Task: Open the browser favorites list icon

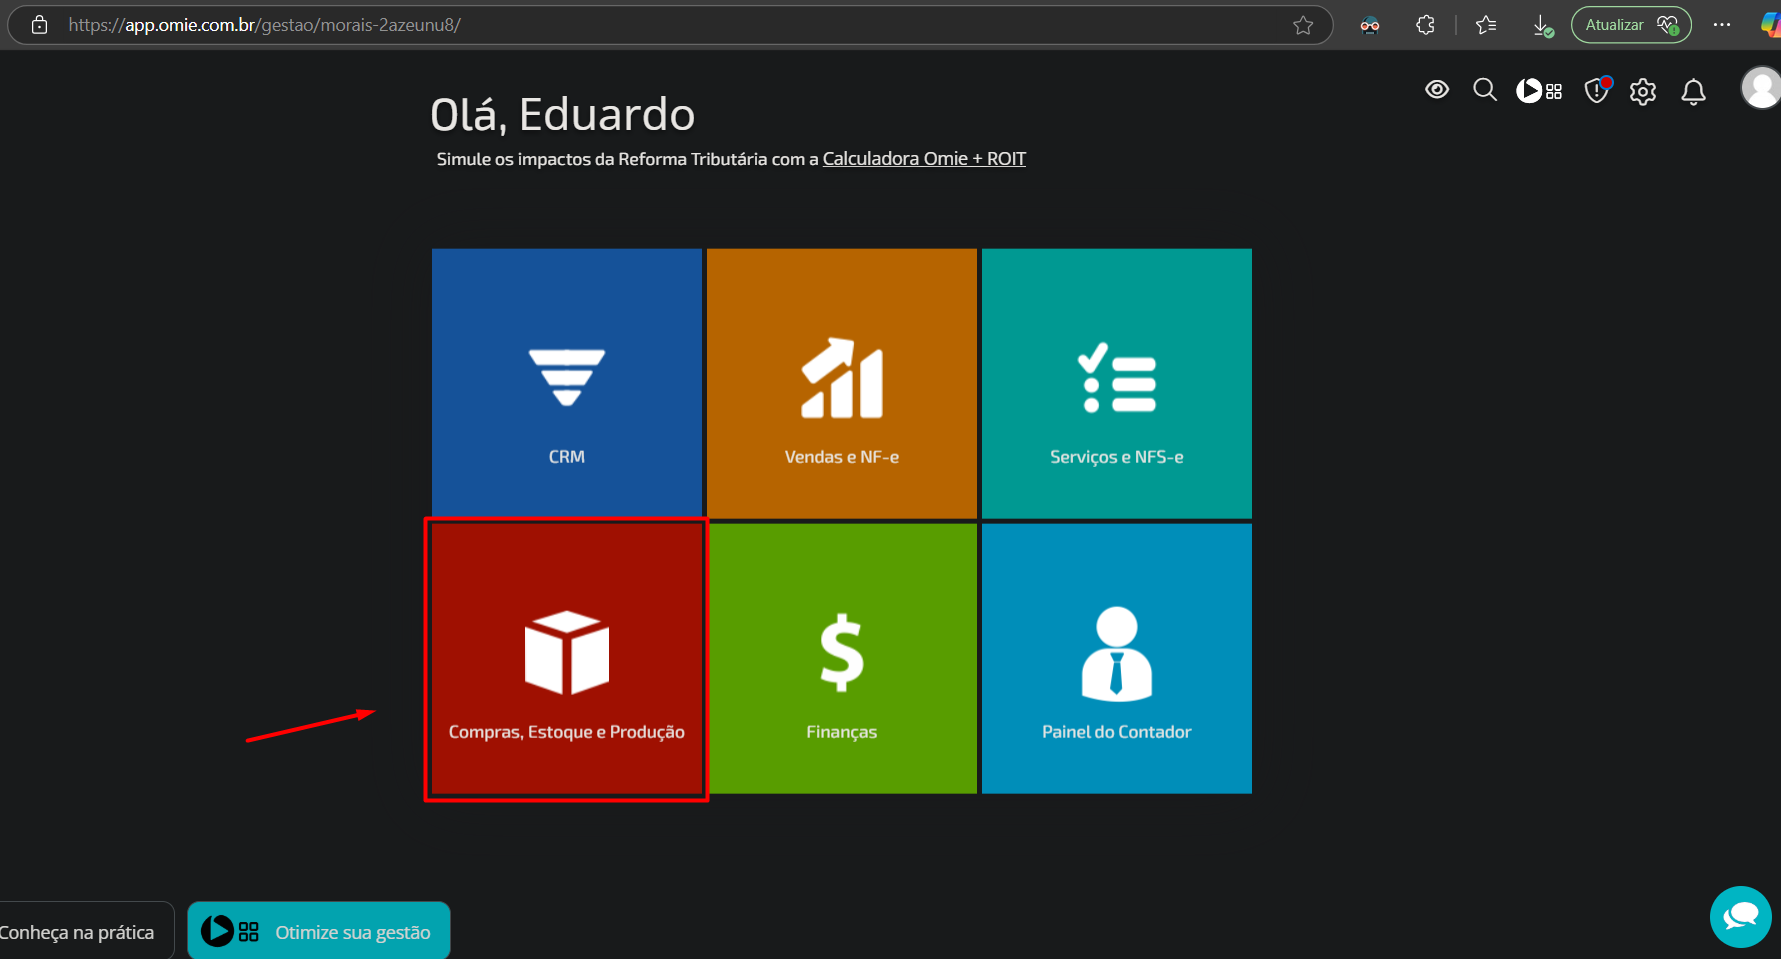Action: point(1486,25)
